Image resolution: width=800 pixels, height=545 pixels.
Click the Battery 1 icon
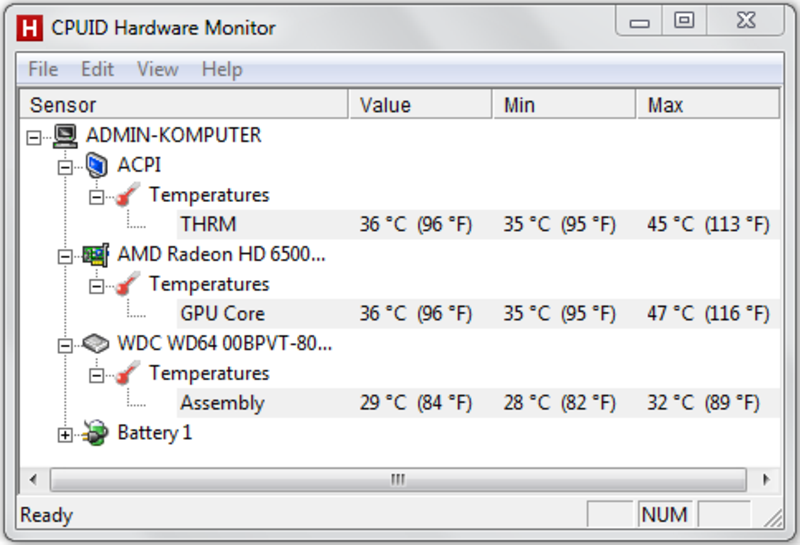click(96, 433)
